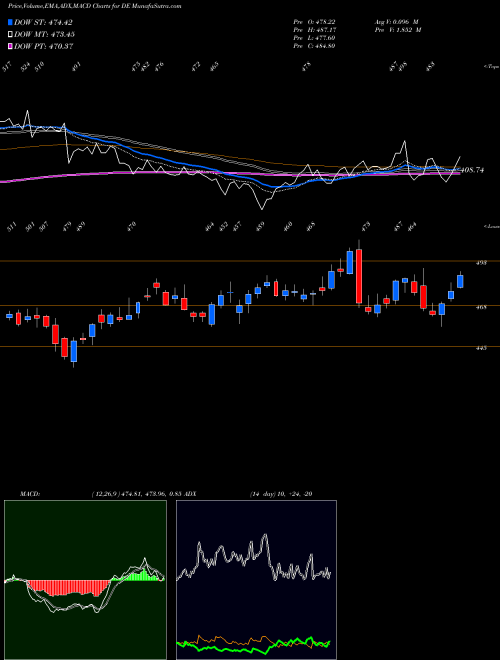This screenshot has width=500, height=660.
Task: Click the 'Pre C: 484.89' value
Action: pos(314,45)
